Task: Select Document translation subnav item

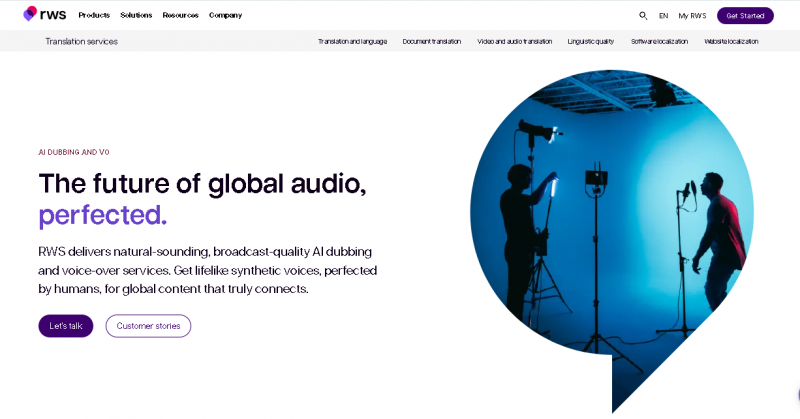Action: point(432,42)
